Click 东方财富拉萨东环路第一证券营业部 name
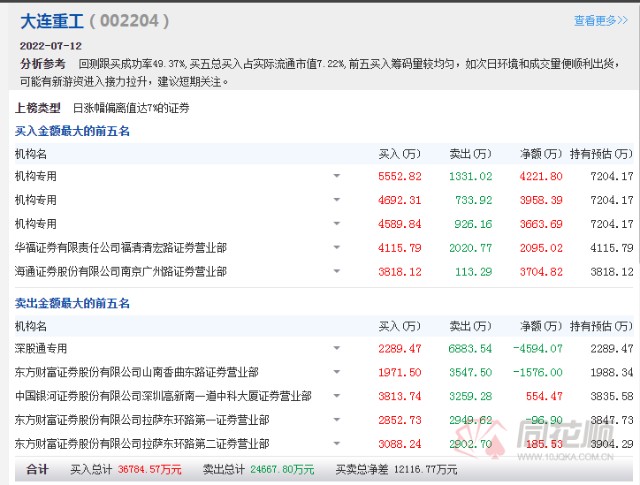The width and height of the screenshot is (640, 485). (x=142, y=420)
